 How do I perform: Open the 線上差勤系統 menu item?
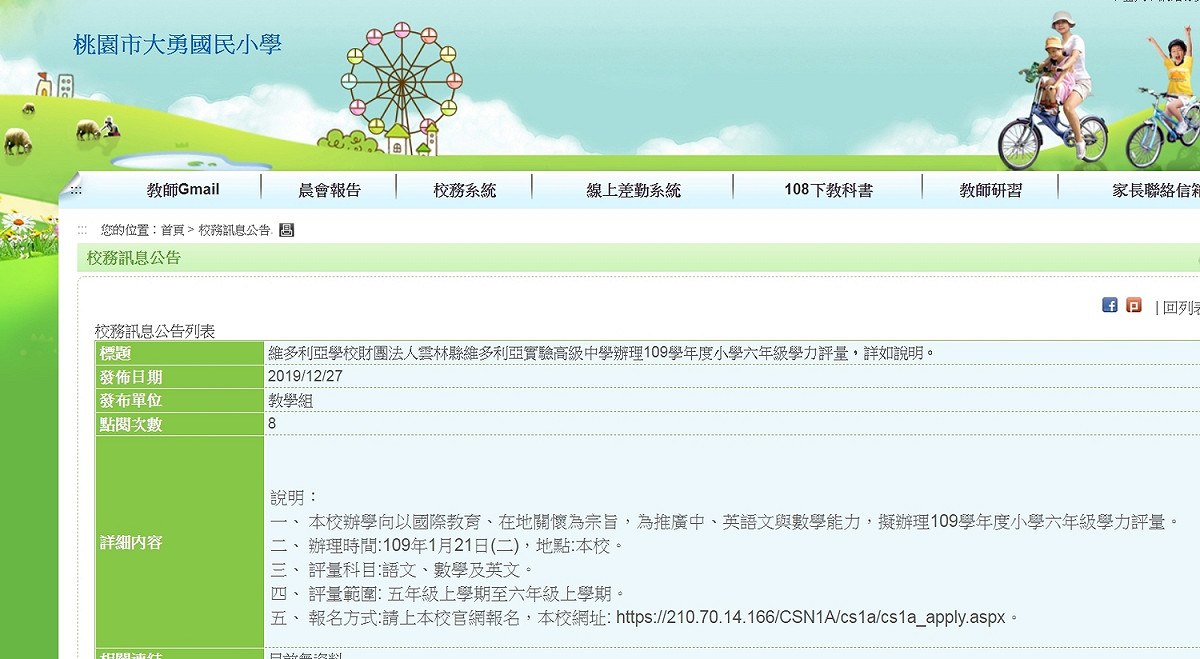coord(633,189)
